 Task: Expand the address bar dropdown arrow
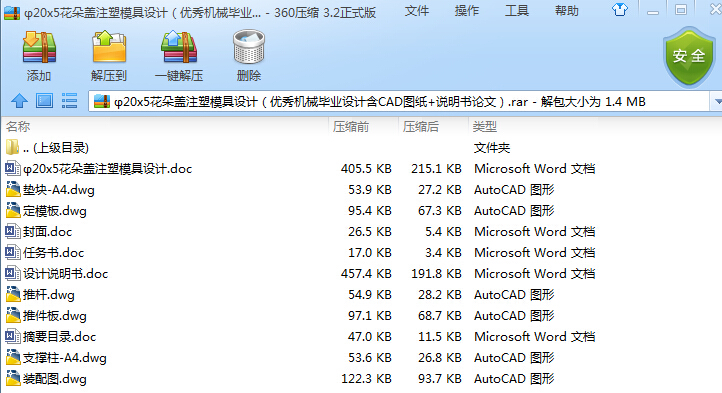716,101
